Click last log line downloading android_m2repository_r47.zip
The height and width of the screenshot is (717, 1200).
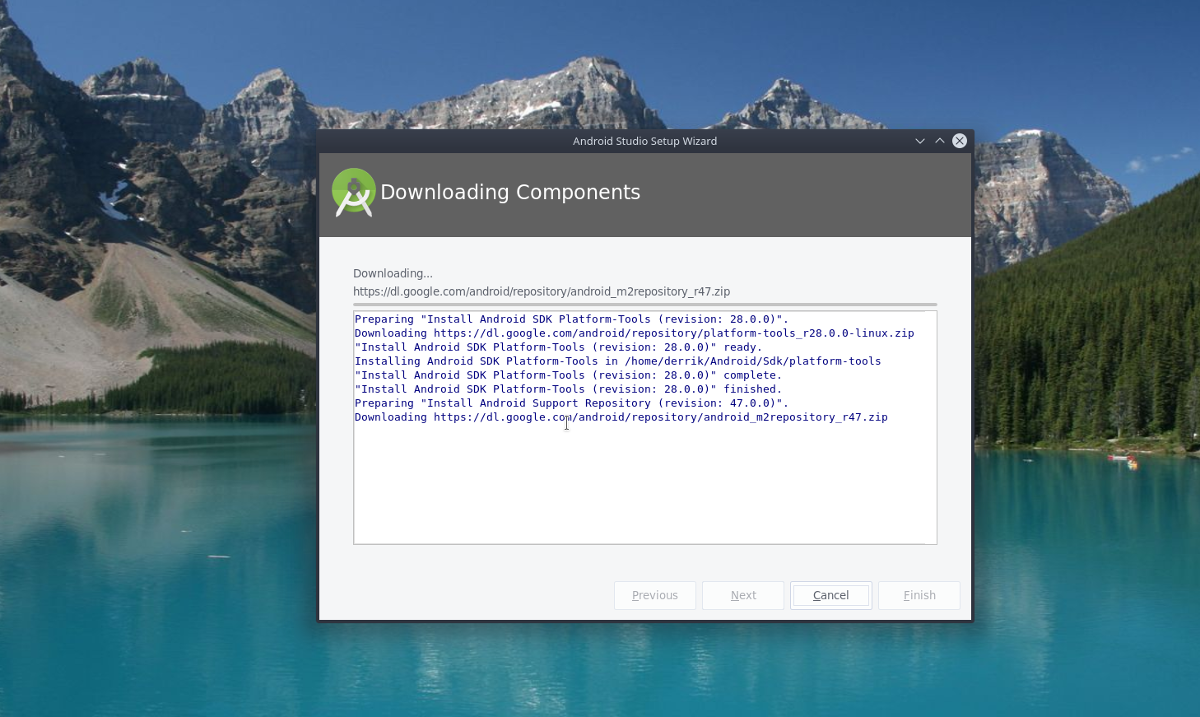pos(621,417)
